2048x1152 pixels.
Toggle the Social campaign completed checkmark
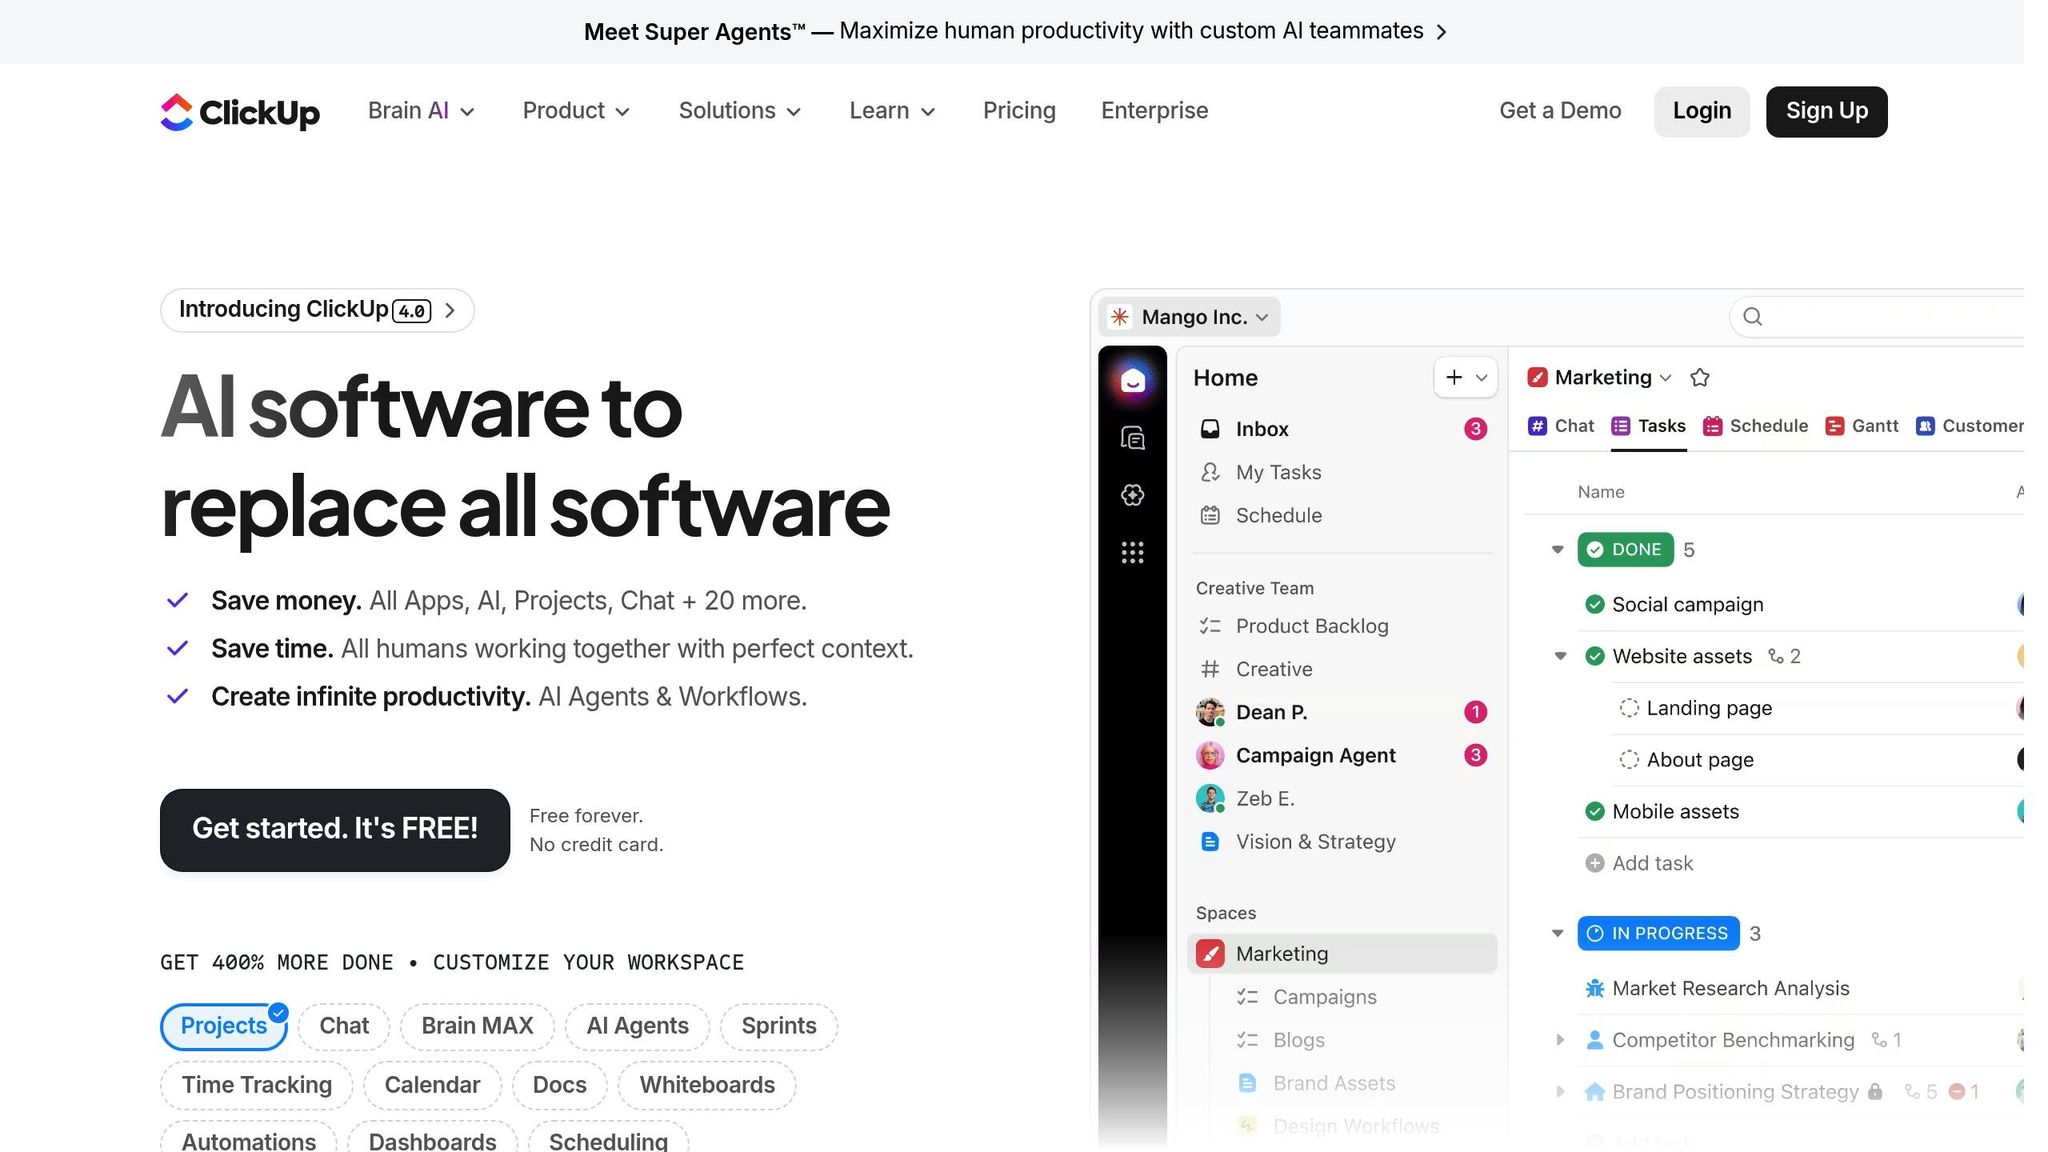(x=1595, y=604)
